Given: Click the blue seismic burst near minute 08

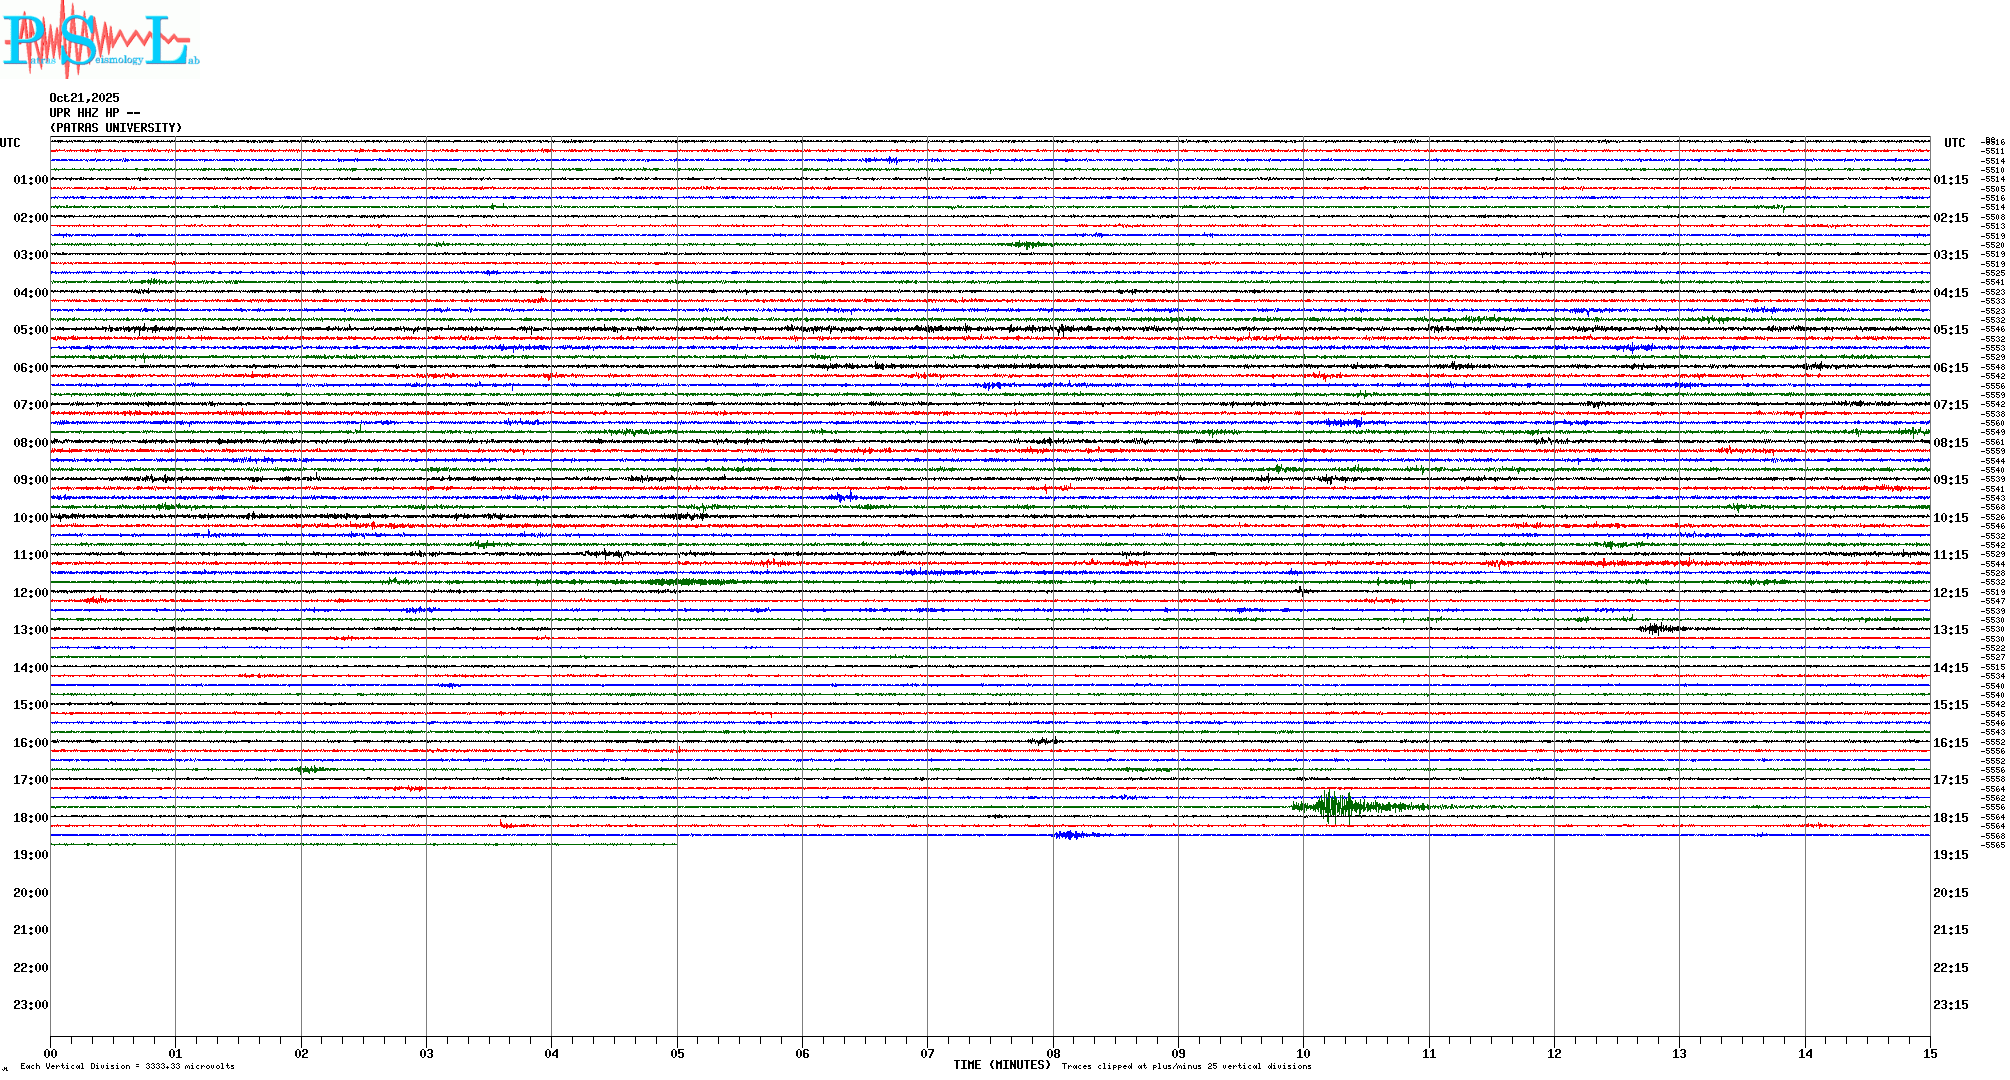Looking at the screenshot, I should 1072,834.
